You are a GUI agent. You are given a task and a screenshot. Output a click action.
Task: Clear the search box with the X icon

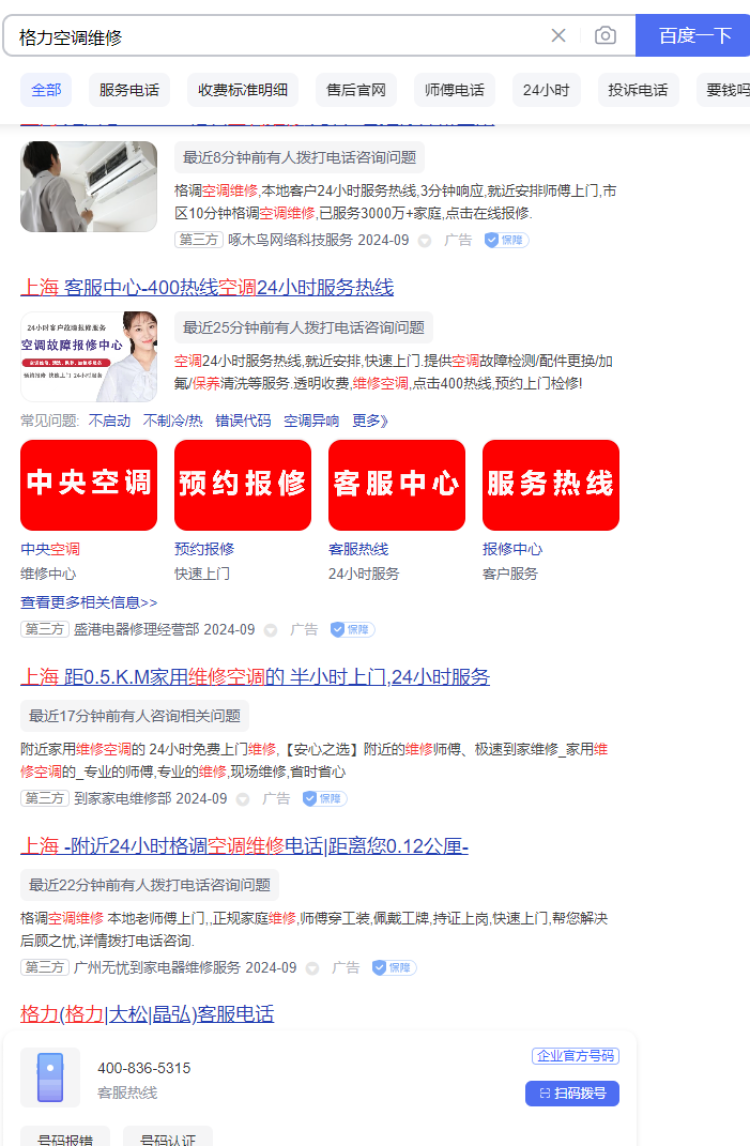(x=558, y=35)
